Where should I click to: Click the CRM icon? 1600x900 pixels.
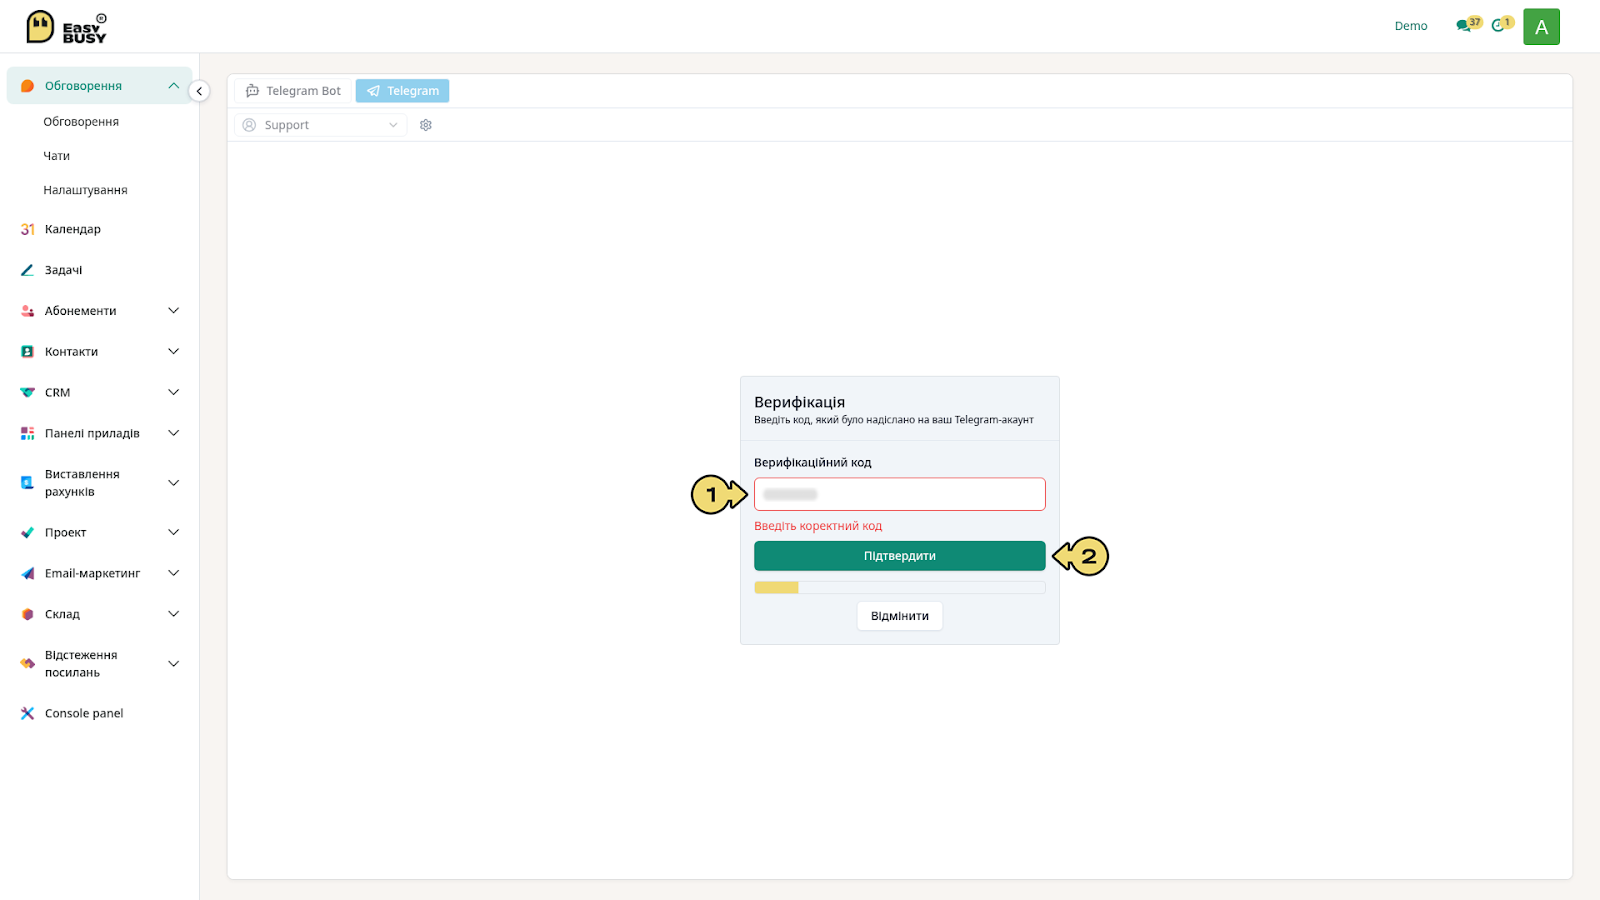[27, 393]
